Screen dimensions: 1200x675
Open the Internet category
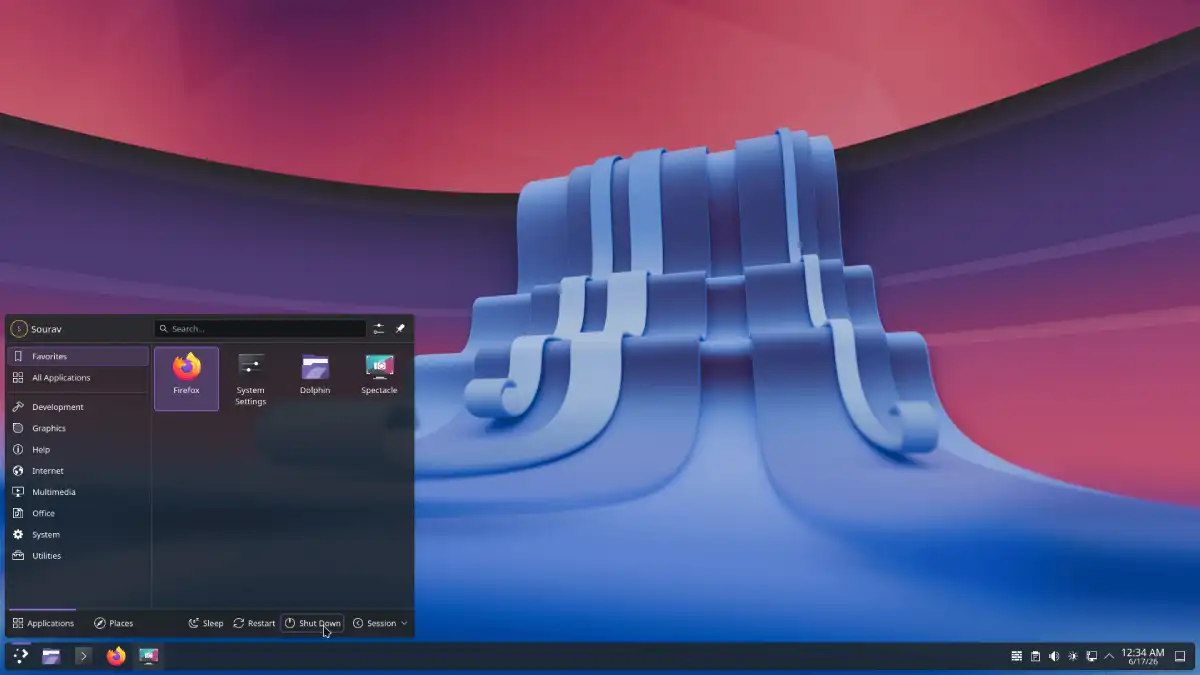pos(78,471)
